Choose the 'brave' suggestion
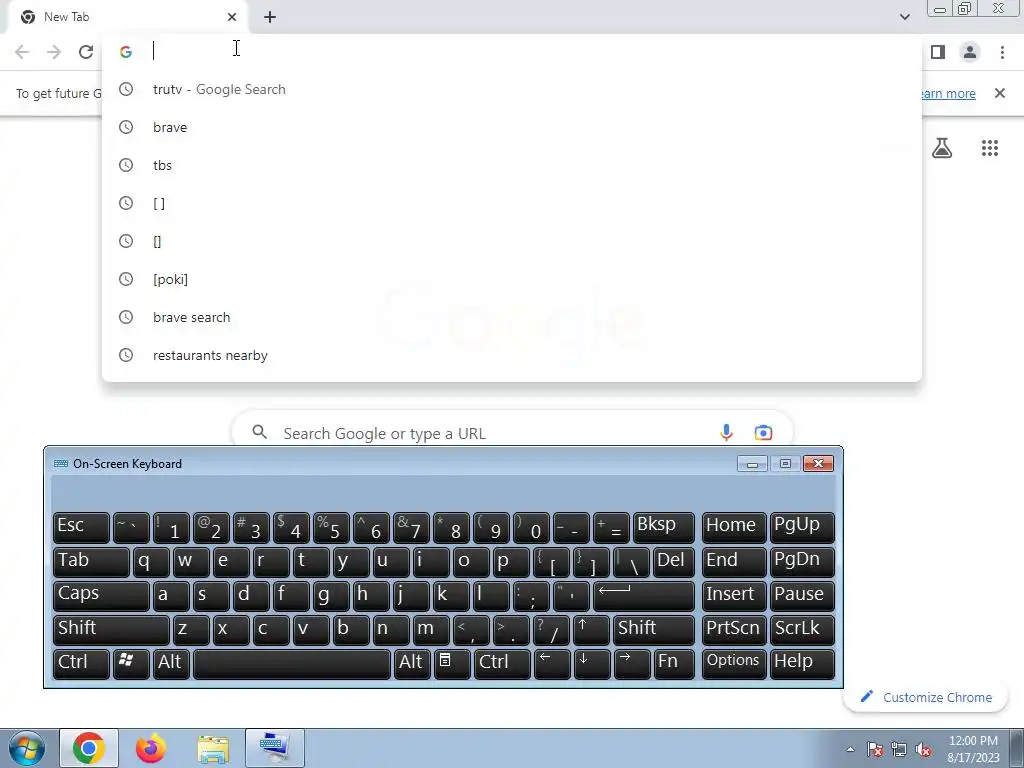Image resolution: width=1024 pixels, height=768 pixels. tap(512, 127)
